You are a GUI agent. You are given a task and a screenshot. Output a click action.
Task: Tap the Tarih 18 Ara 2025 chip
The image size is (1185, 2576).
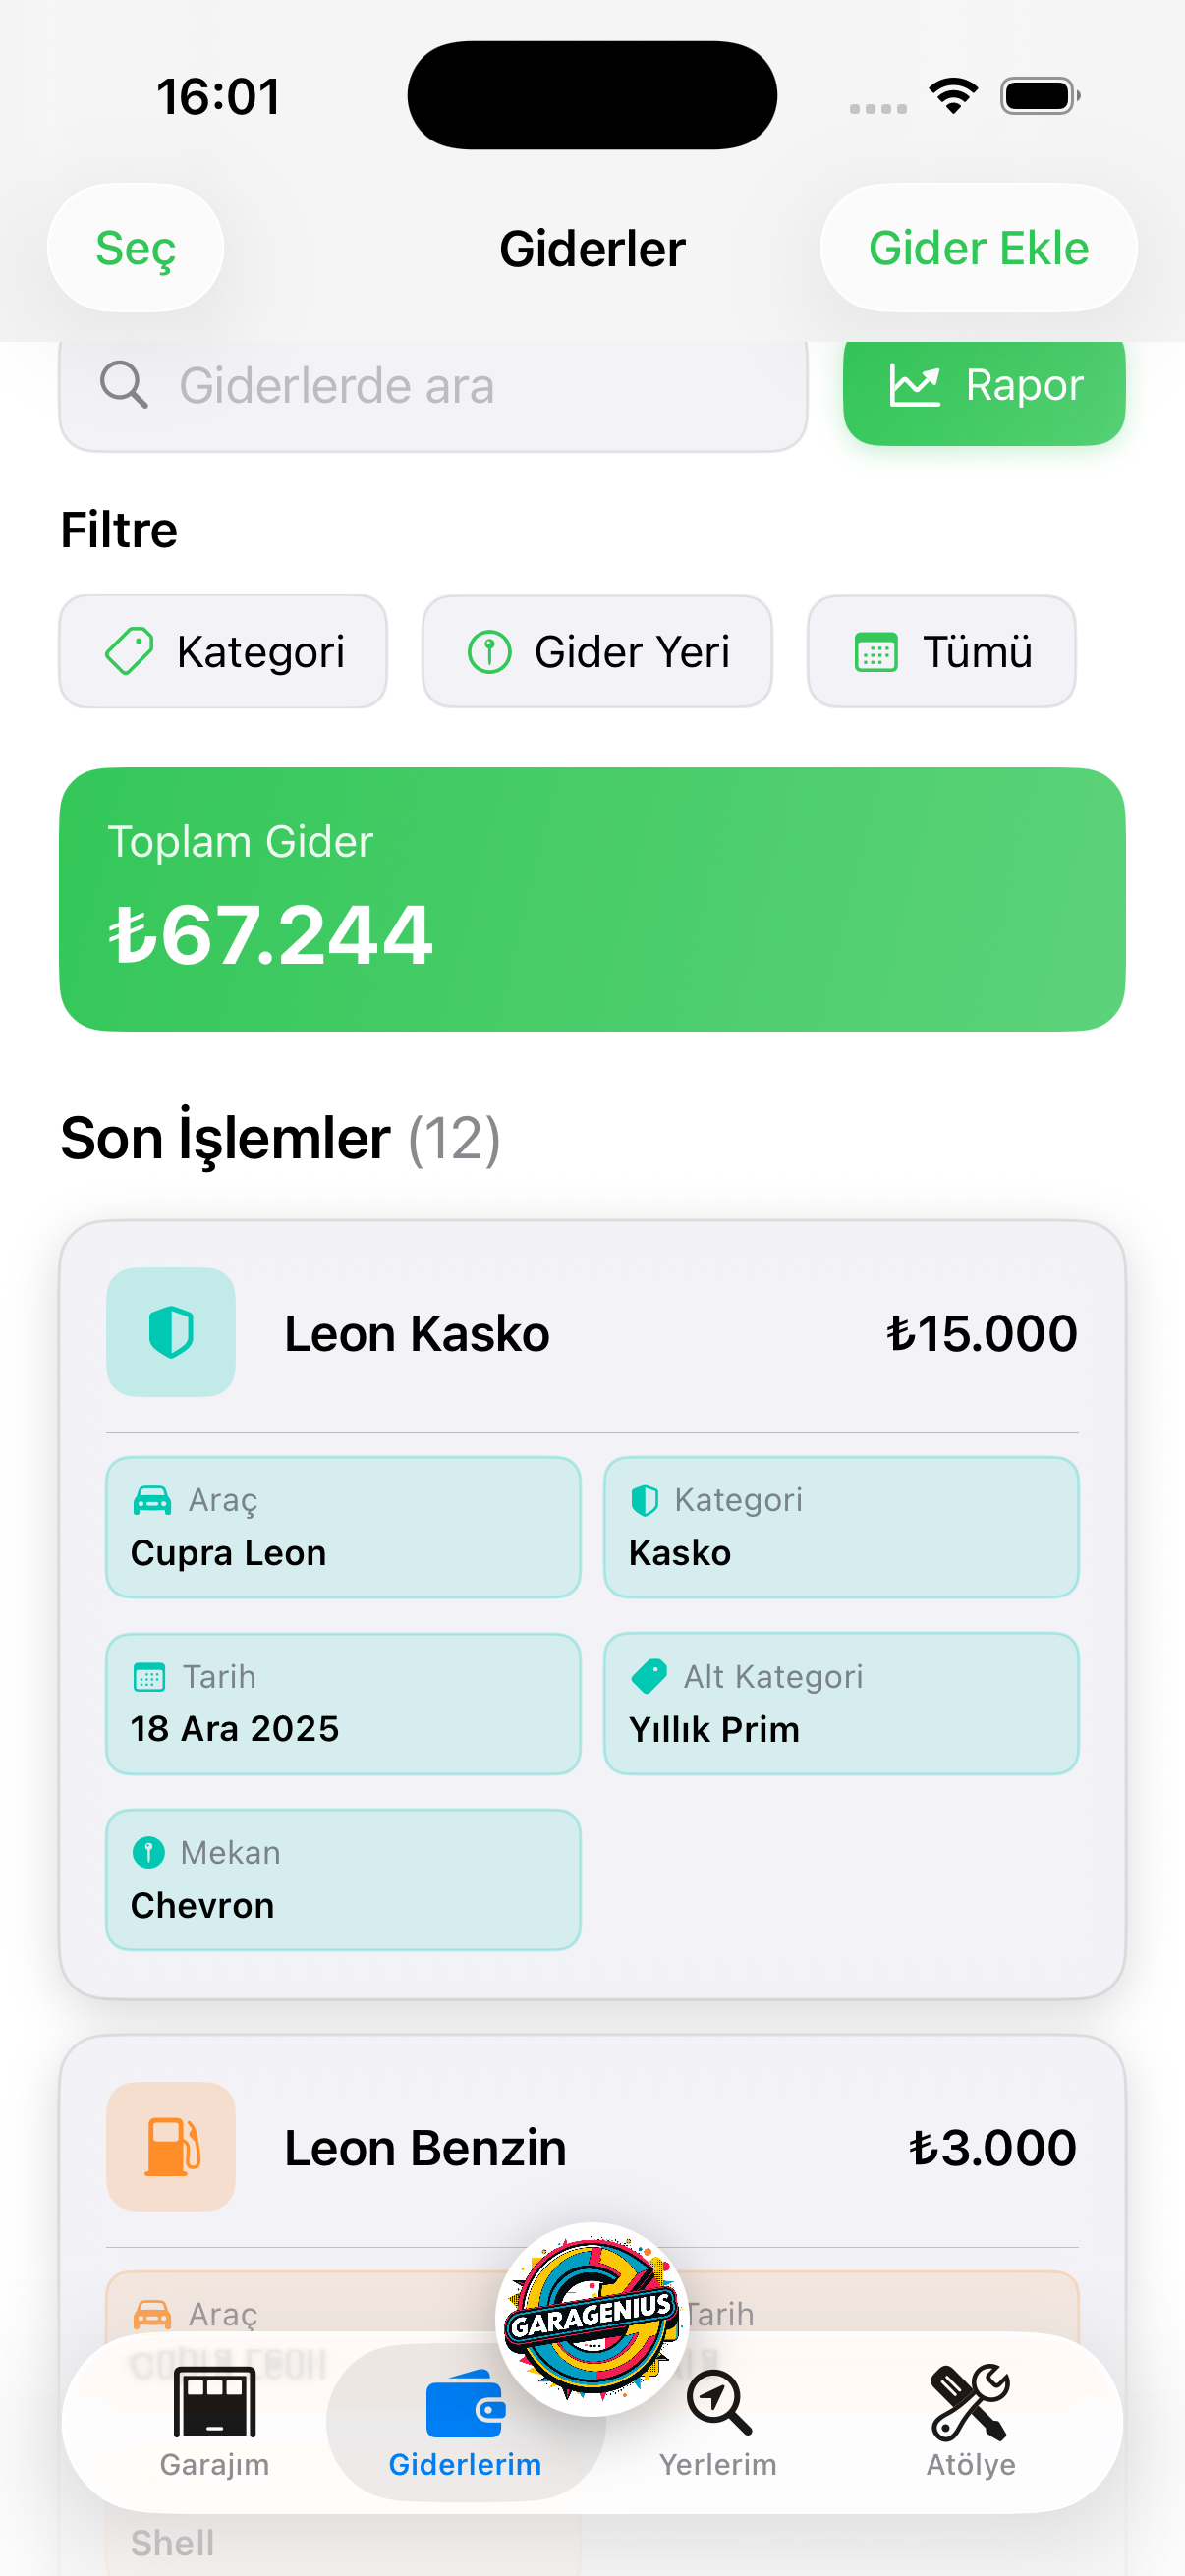pos(343,1704)
